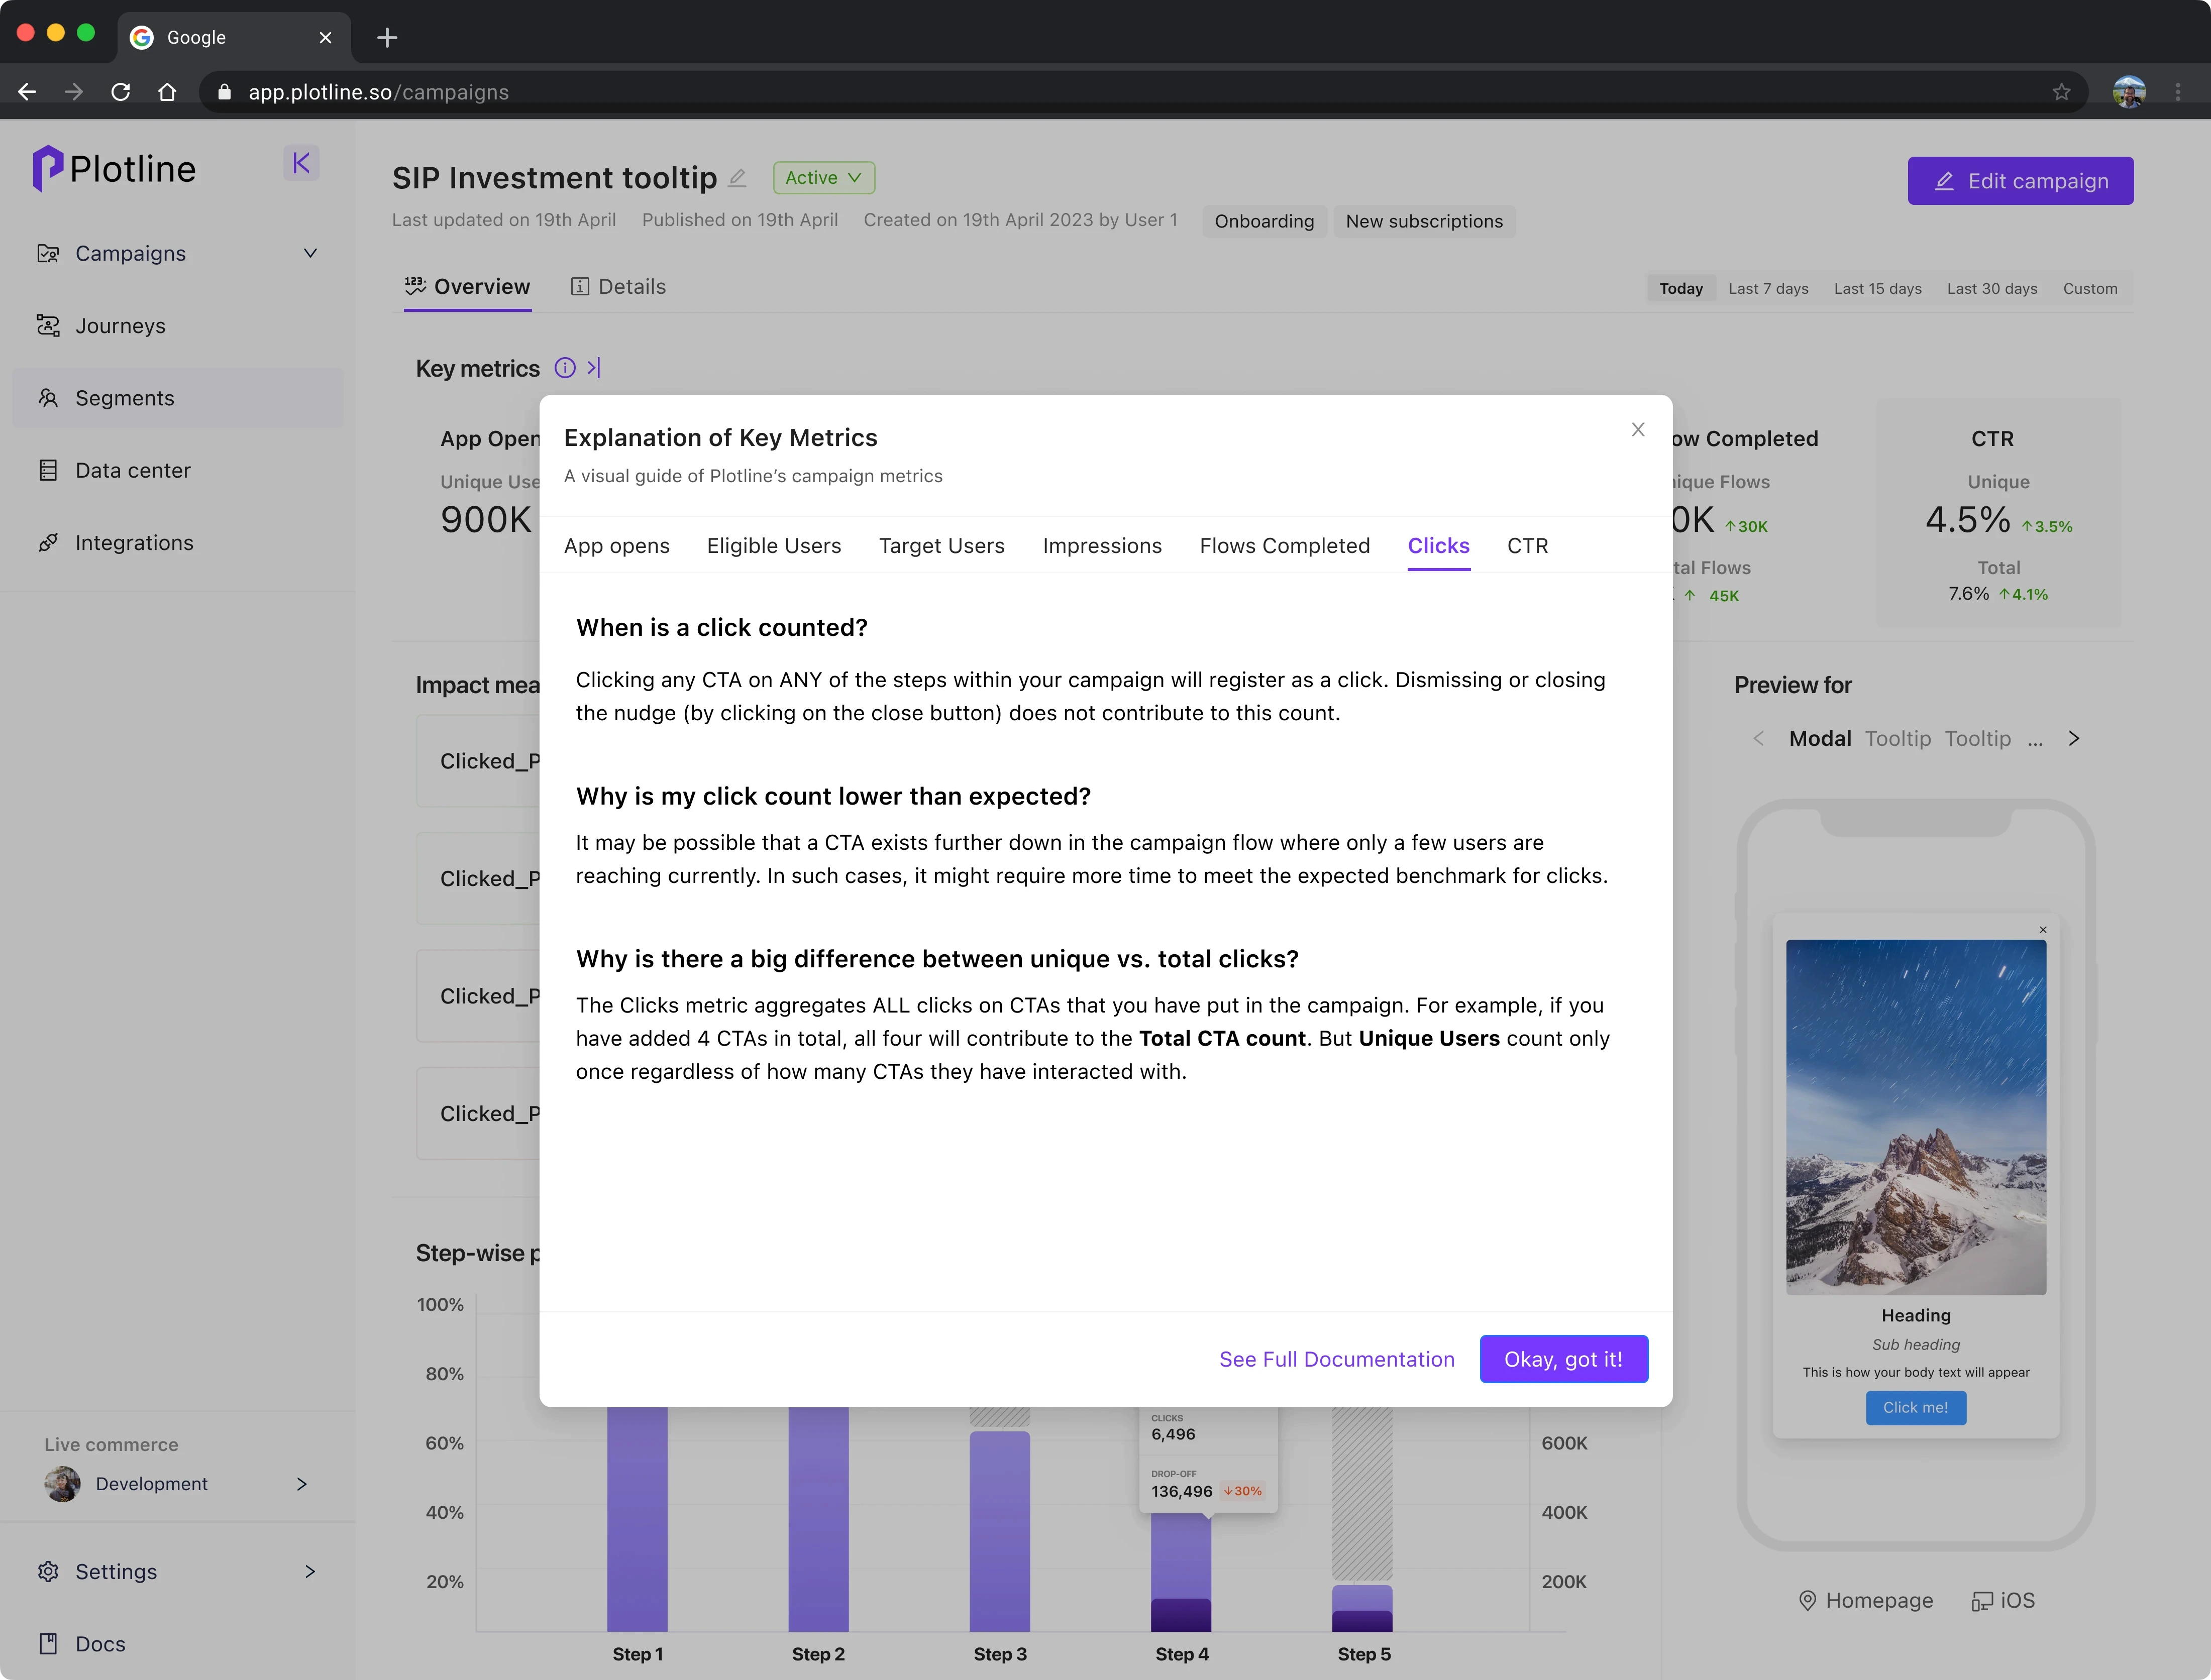Click the pencil icon next to campaign title

coord(737,178)
